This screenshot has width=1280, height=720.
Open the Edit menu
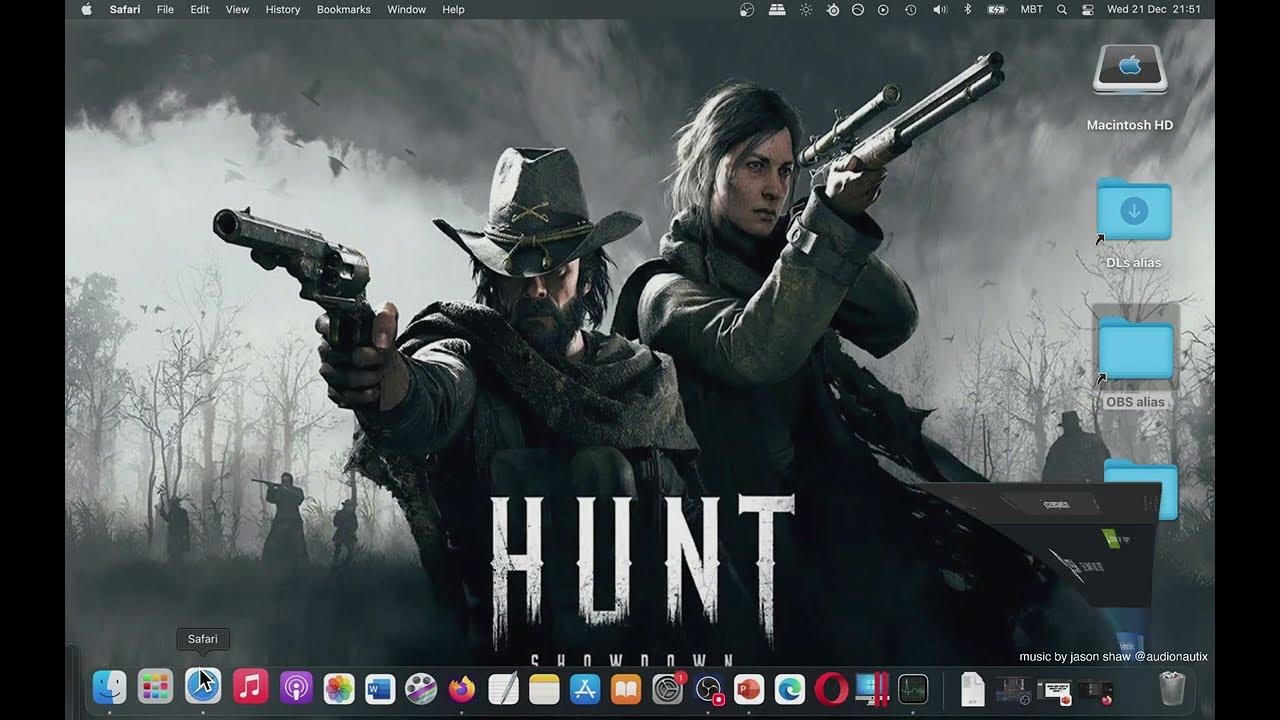click(200, 9)
